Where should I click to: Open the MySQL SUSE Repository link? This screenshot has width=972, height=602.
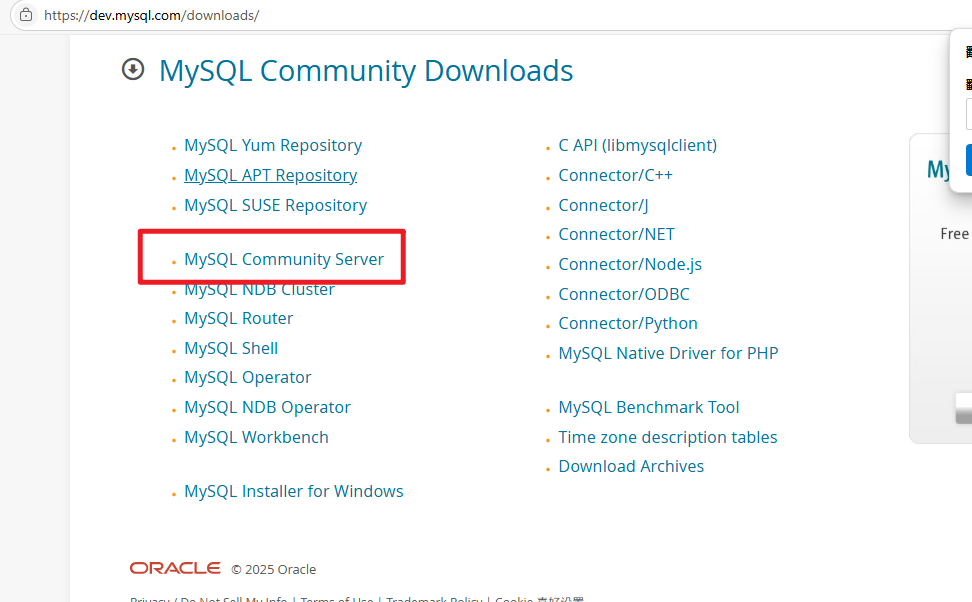click(275, 205)
